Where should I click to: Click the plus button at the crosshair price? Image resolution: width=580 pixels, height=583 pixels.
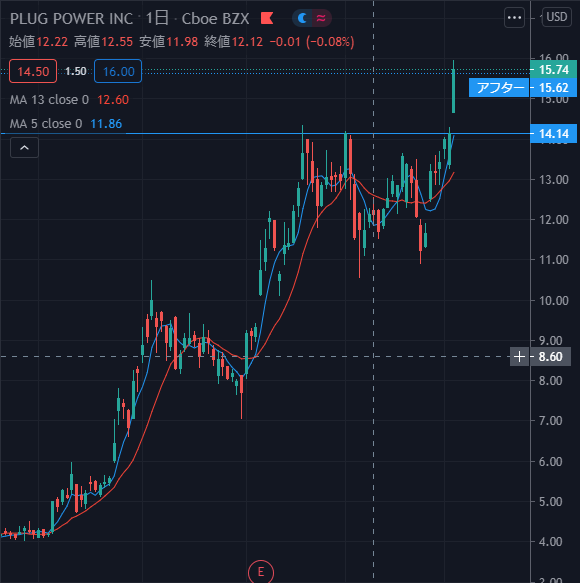tap(519, 357)
